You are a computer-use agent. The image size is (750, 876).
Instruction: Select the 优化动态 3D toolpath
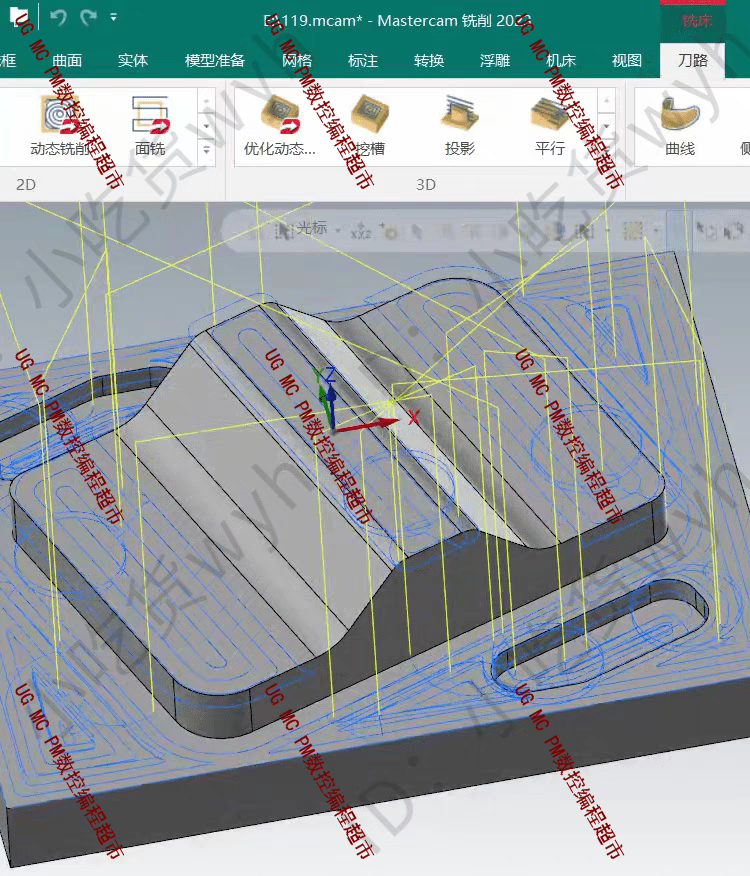279,125
